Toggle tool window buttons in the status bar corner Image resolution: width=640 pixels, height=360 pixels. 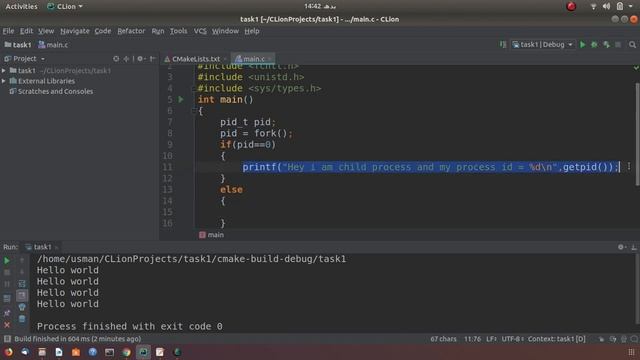(x=7, y=339)
